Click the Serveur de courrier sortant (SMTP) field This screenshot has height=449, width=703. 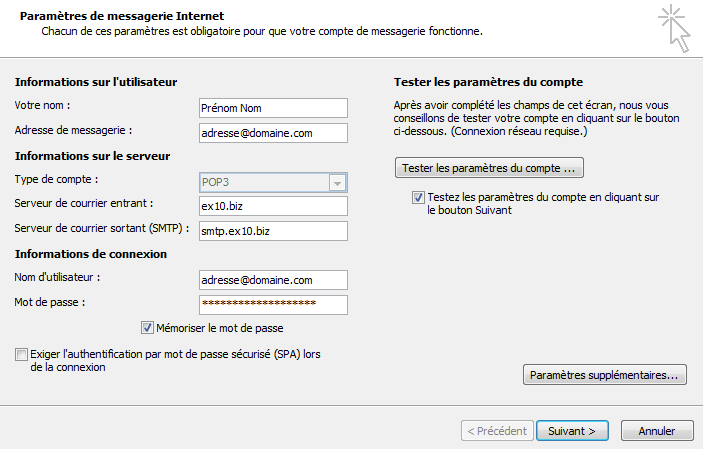[273, 231]
